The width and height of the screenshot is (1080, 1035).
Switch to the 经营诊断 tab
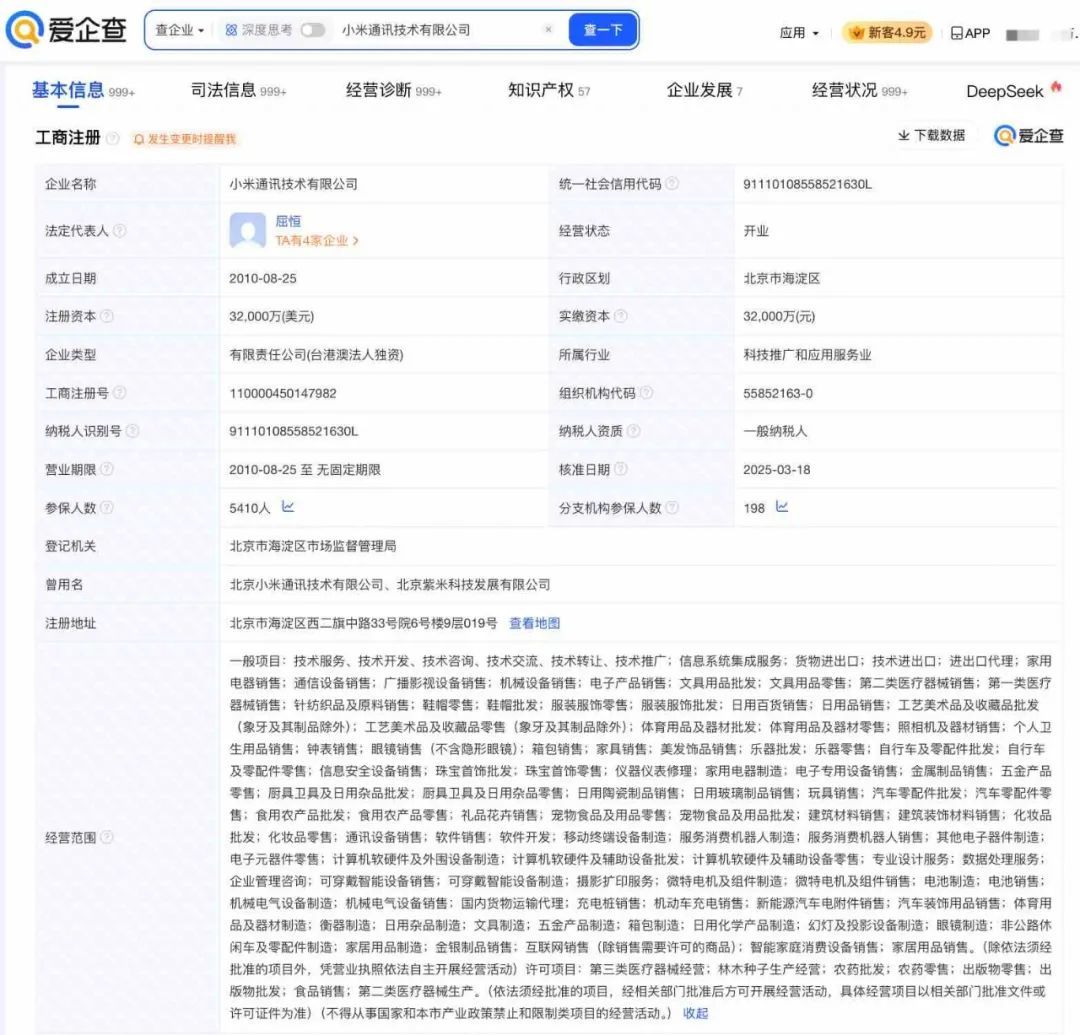[393, 91]
